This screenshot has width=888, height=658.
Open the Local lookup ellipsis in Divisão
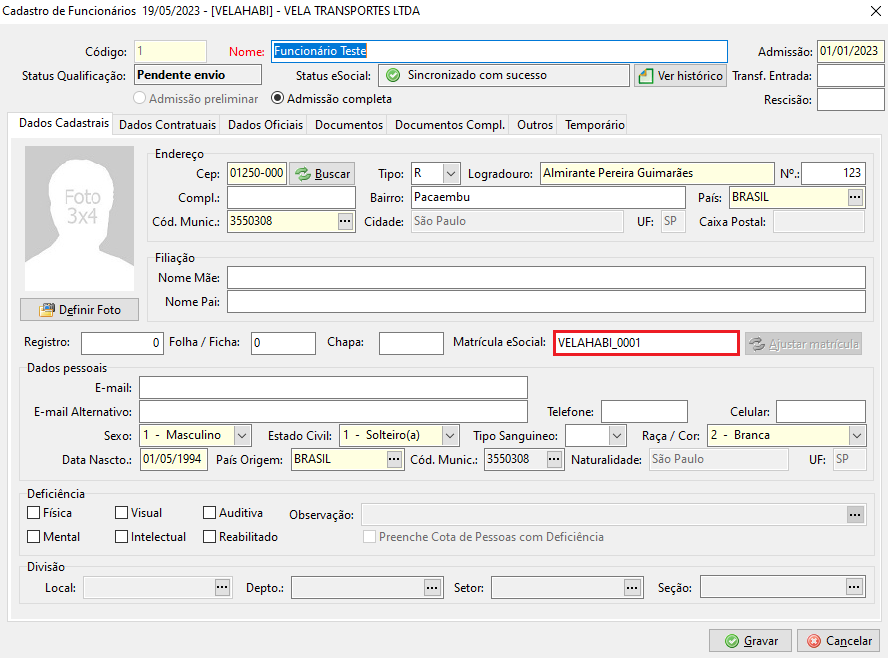pos(222,587)
